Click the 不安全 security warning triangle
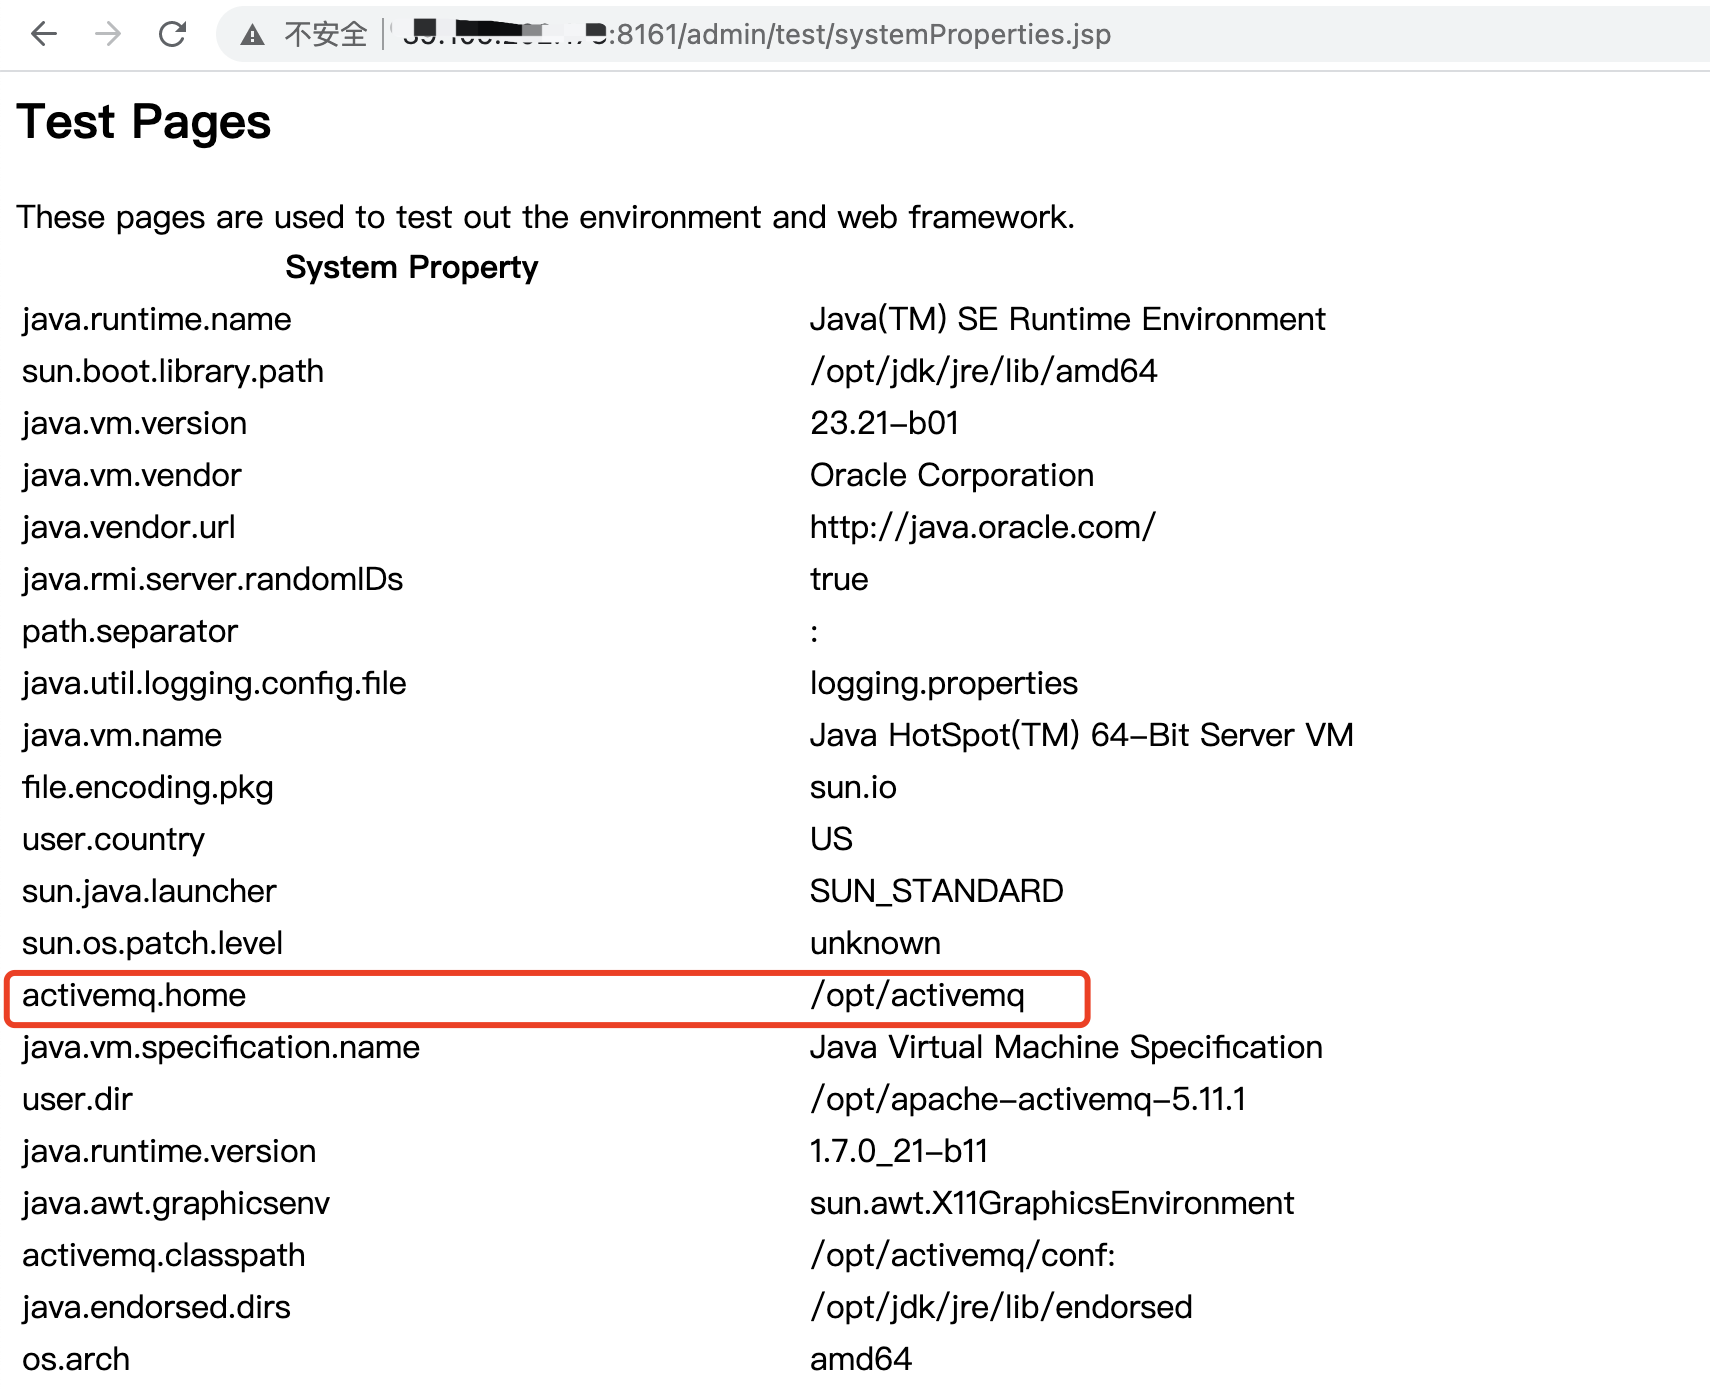Screen dimensions: 1710x1390 [x=253, y=33]
